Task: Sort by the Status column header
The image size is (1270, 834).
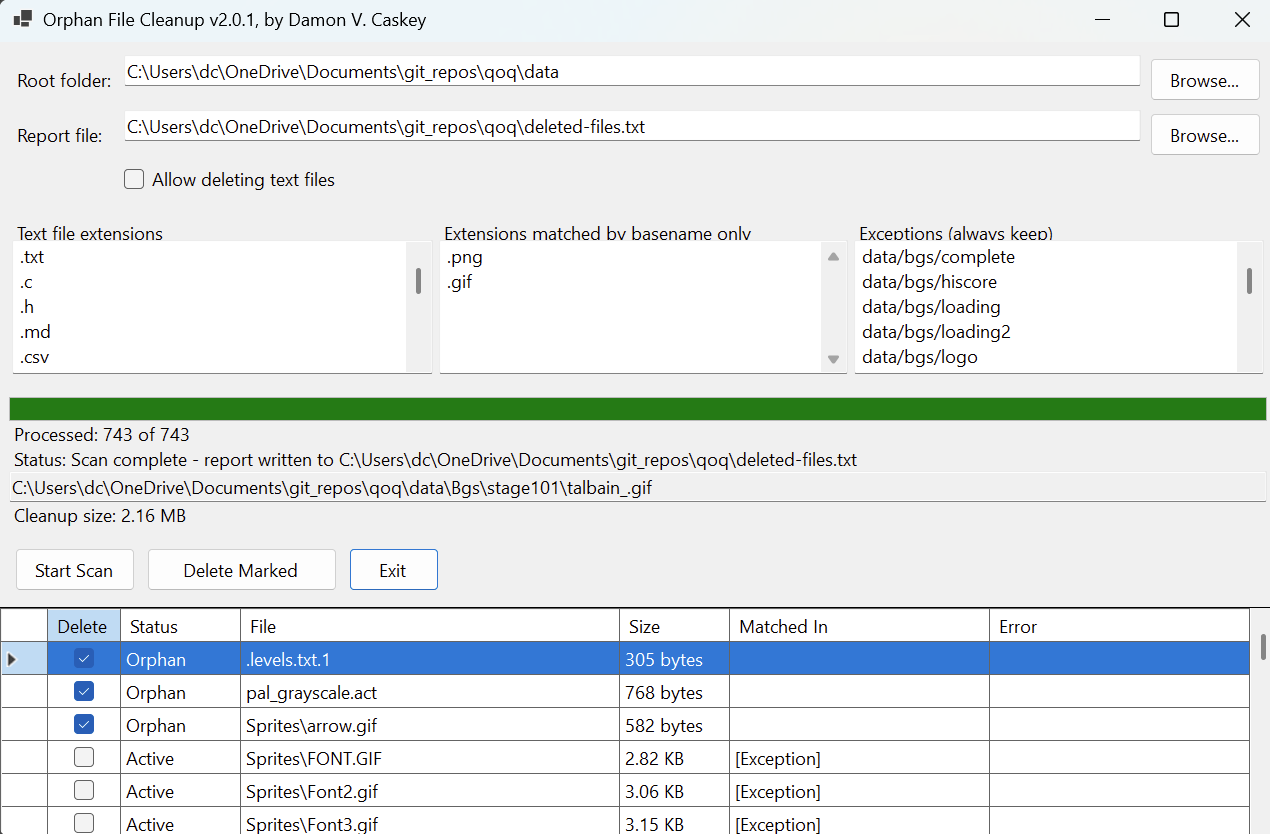Action: click(180, 626)
